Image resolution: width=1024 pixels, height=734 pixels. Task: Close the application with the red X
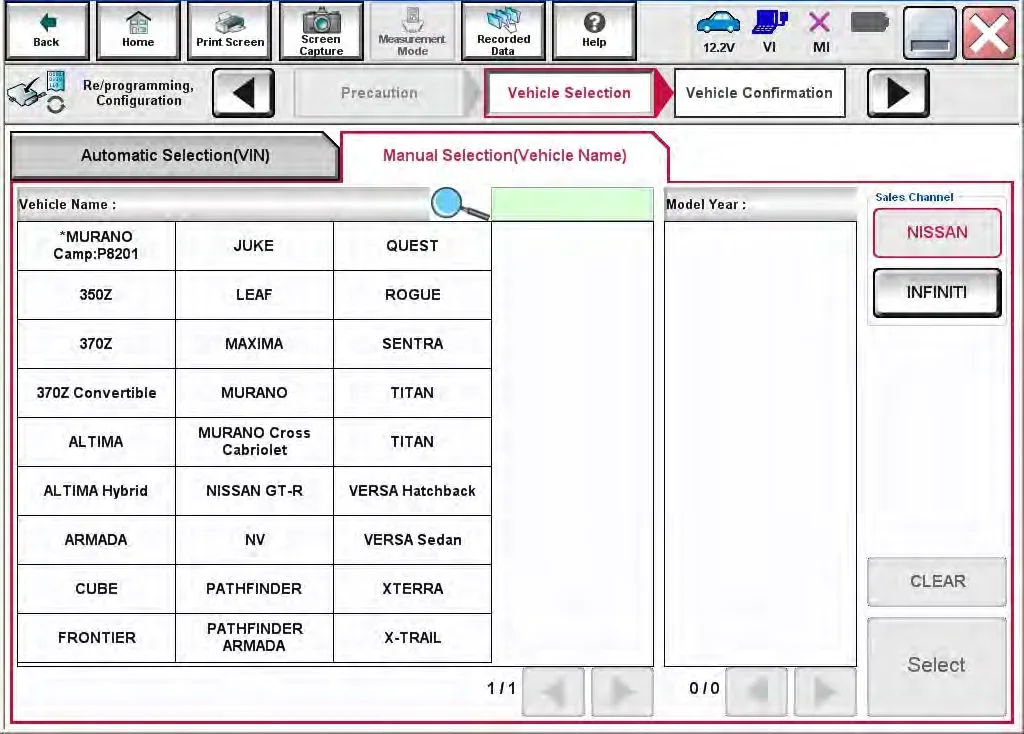[989, 33]
